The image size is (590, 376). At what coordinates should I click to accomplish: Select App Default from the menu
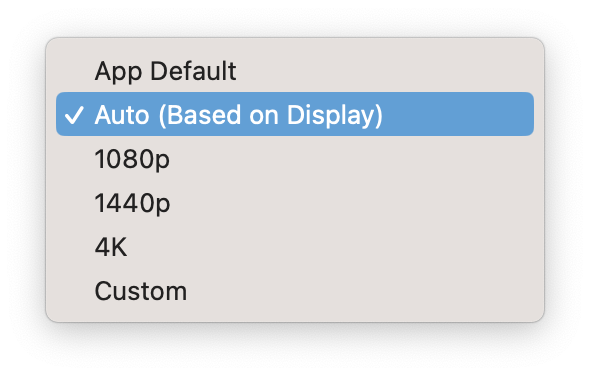(x=295, y=70)
